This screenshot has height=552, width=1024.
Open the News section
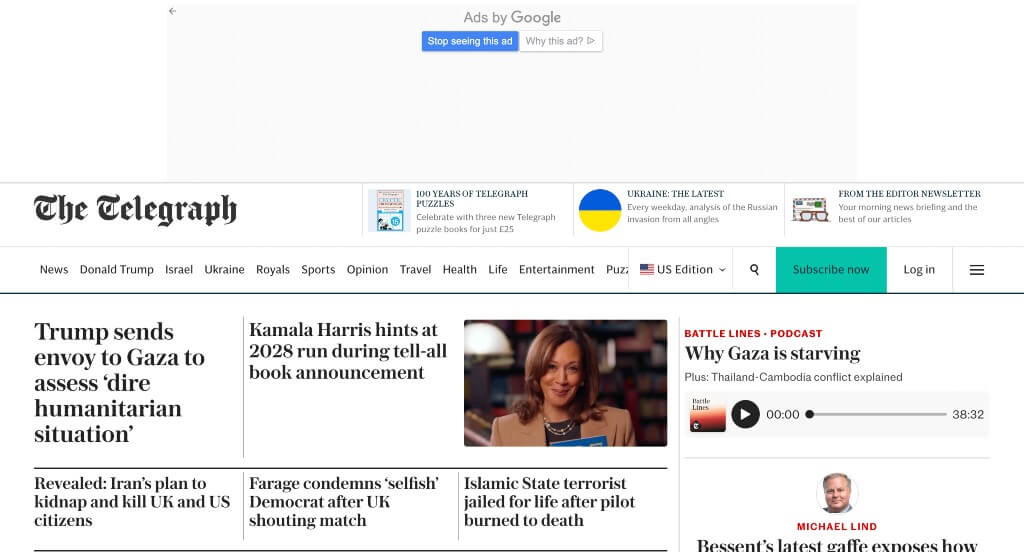(54, 269)
